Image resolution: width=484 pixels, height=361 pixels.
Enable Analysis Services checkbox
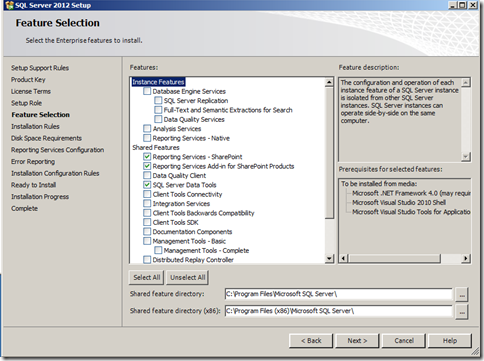(147, 129)
